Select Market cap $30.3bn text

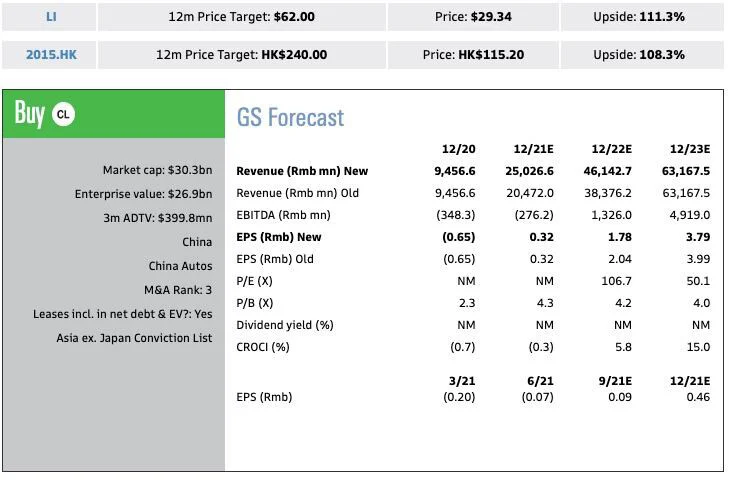tap(157, 170)
